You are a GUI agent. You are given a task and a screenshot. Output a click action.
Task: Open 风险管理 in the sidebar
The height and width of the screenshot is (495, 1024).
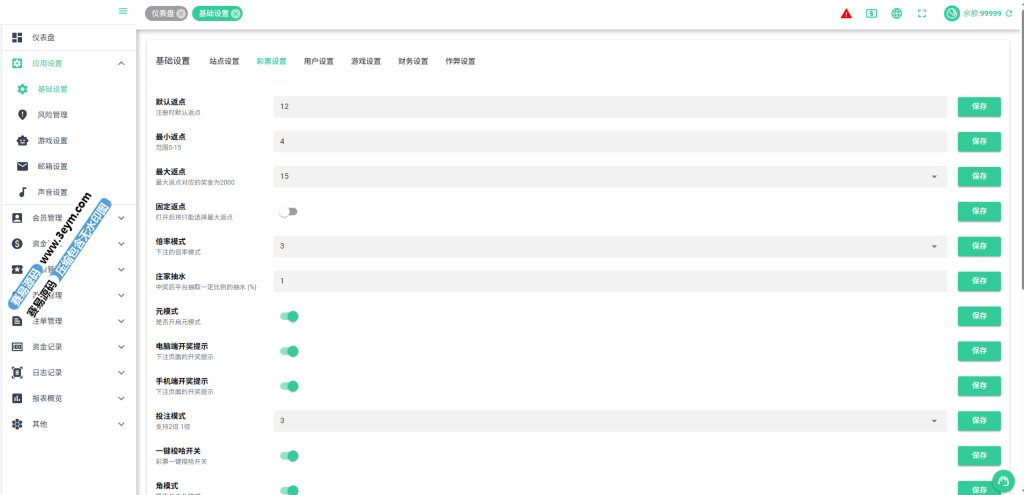click(52, 114)
